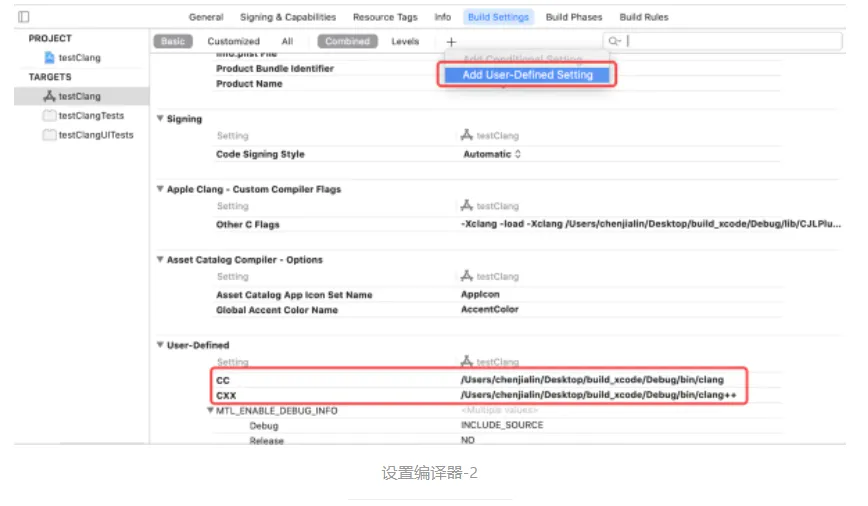This screenshot has height=506, width=868.
Task: Collapse the User-Defined section
Action: tap(160, 345)
